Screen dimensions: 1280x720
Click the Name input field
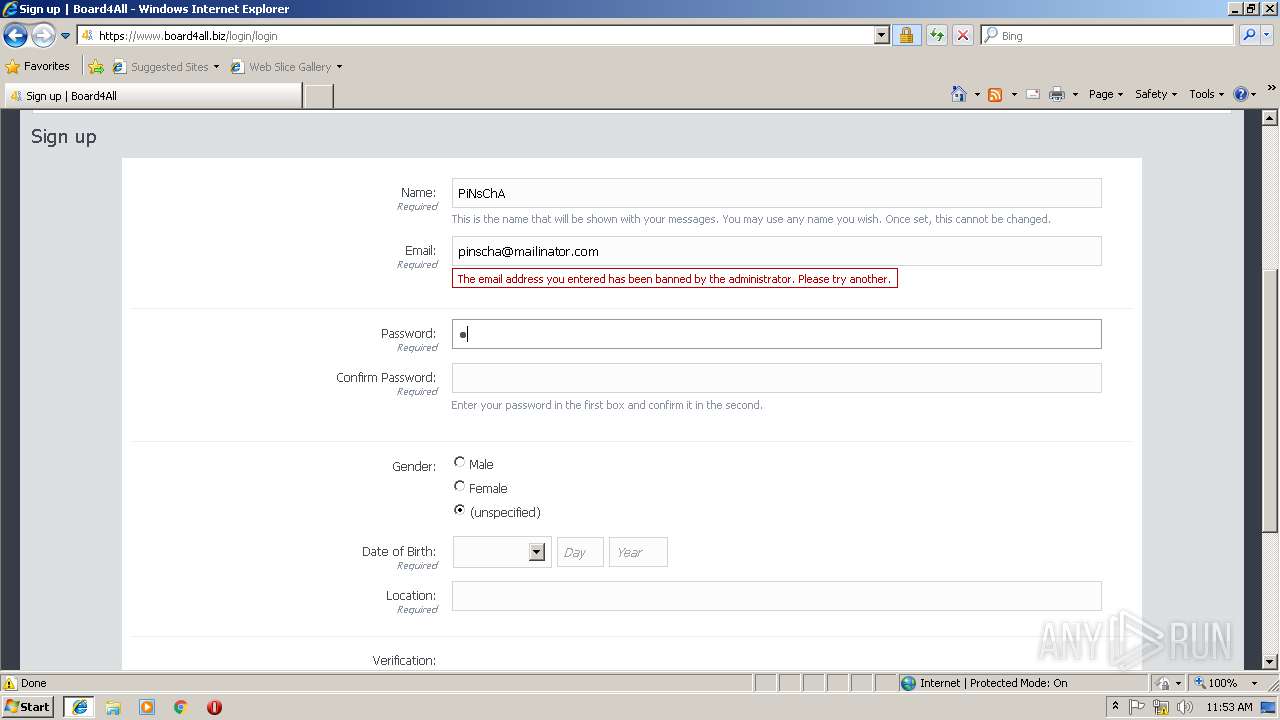point(776,193)
